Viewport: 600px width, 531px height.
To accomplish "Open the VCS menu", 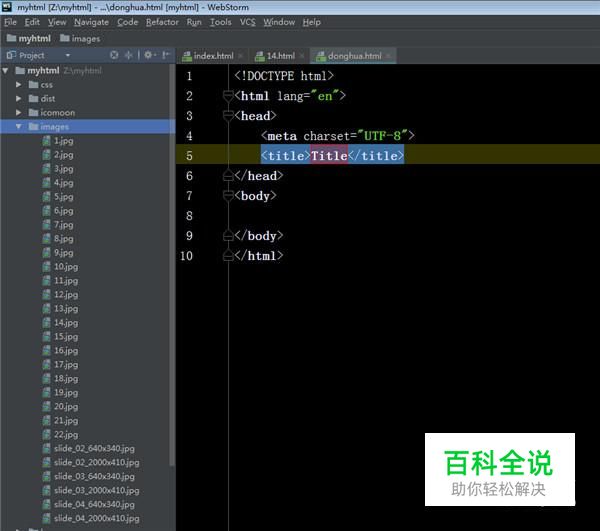I will [x=248, y=22].
